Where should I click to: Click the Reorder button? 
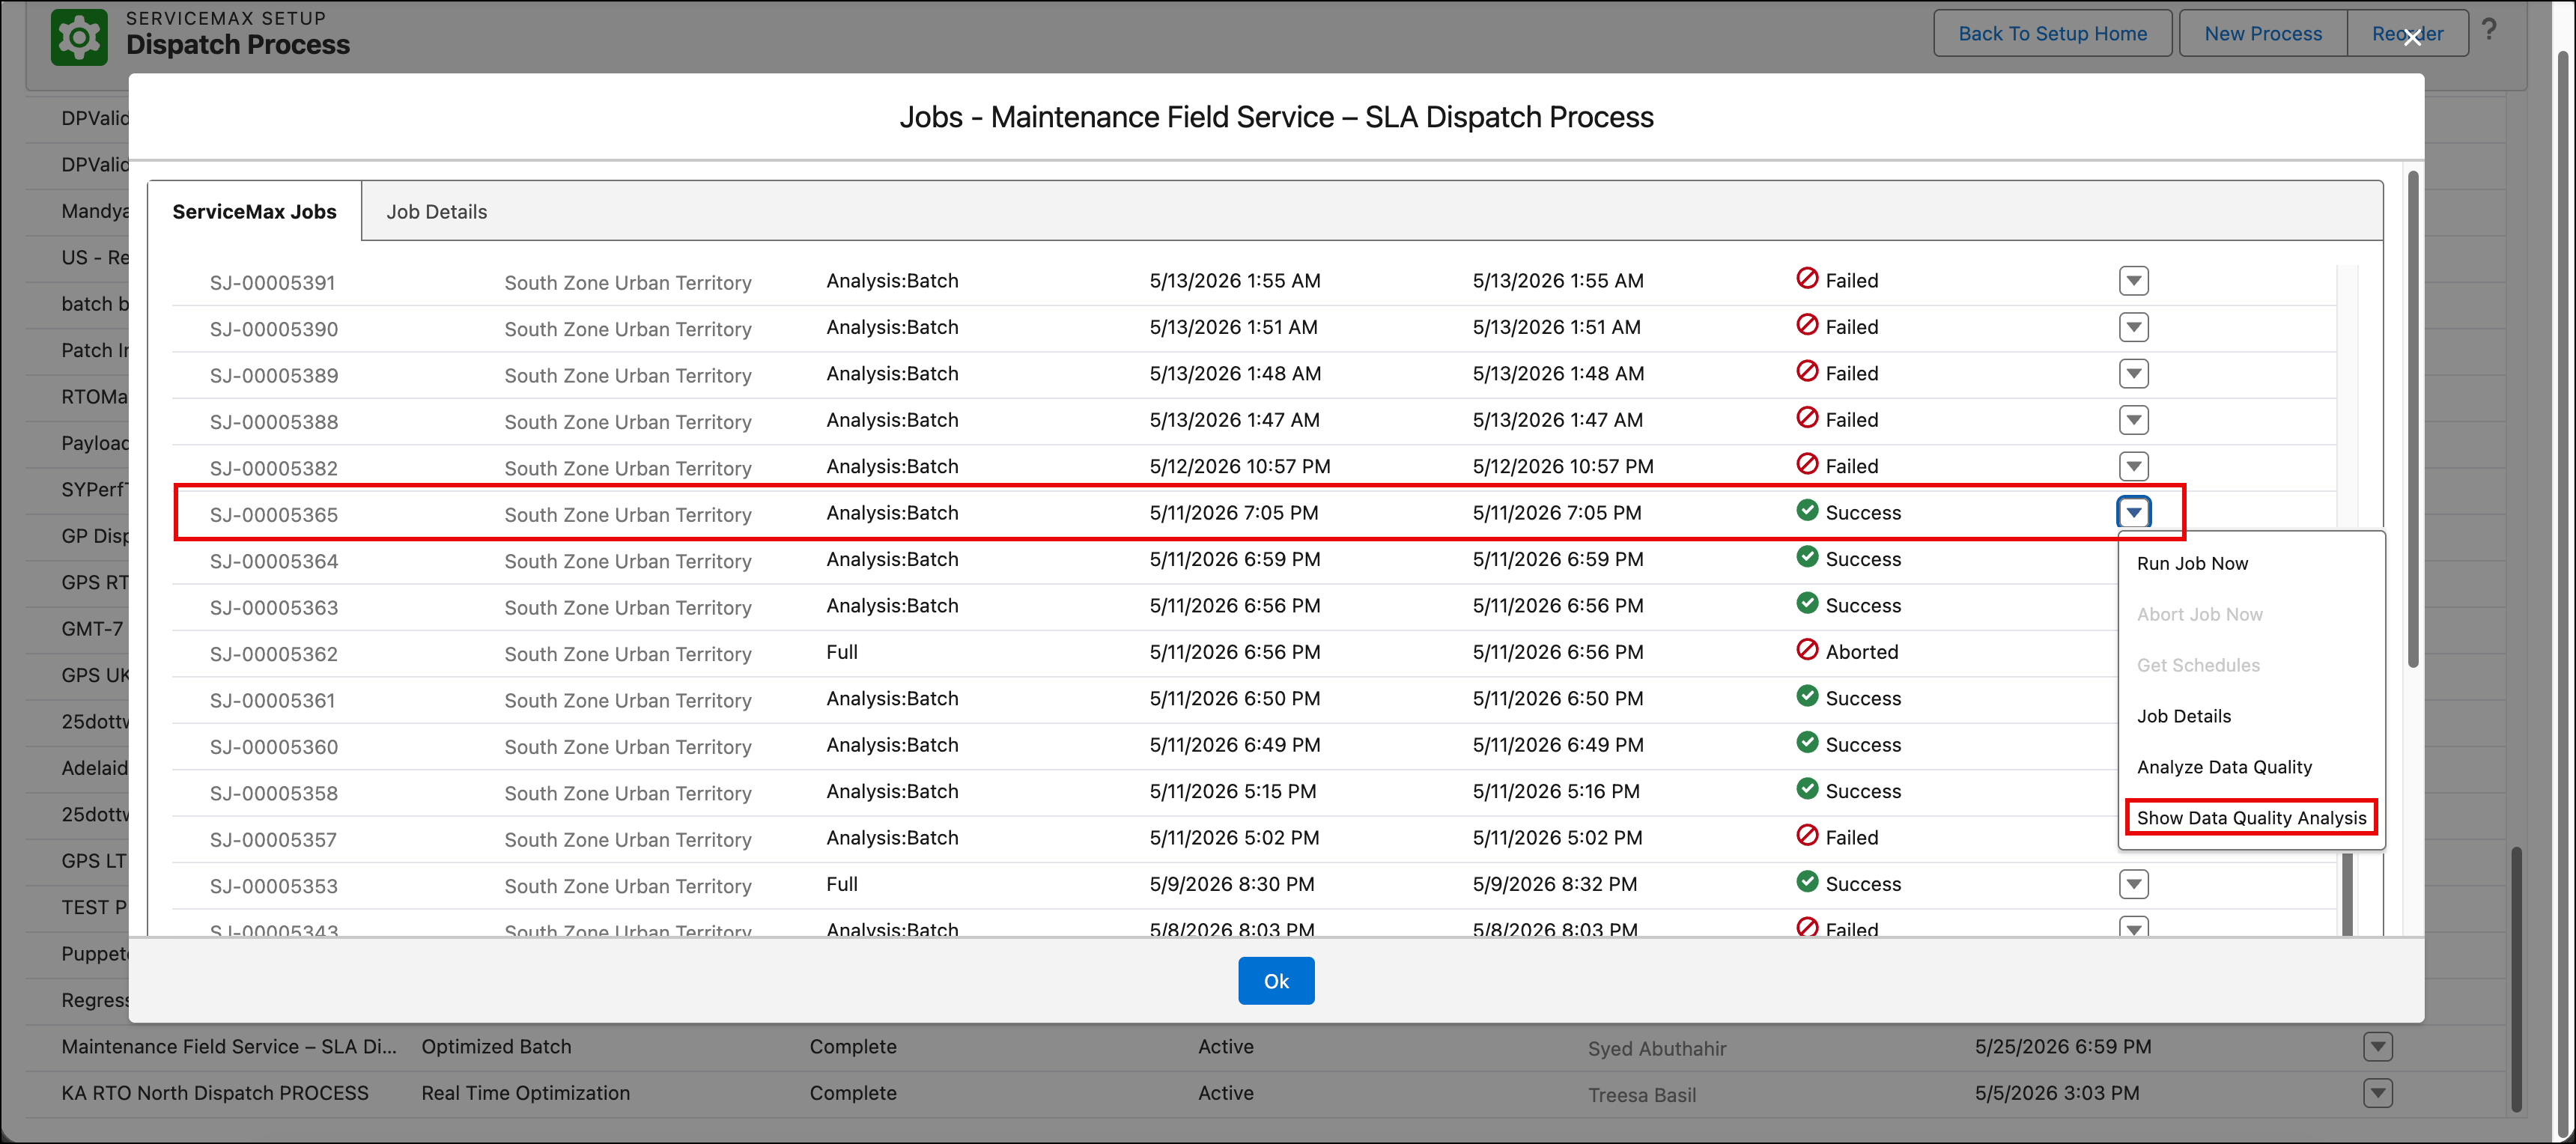click(x=2407, y=33)
